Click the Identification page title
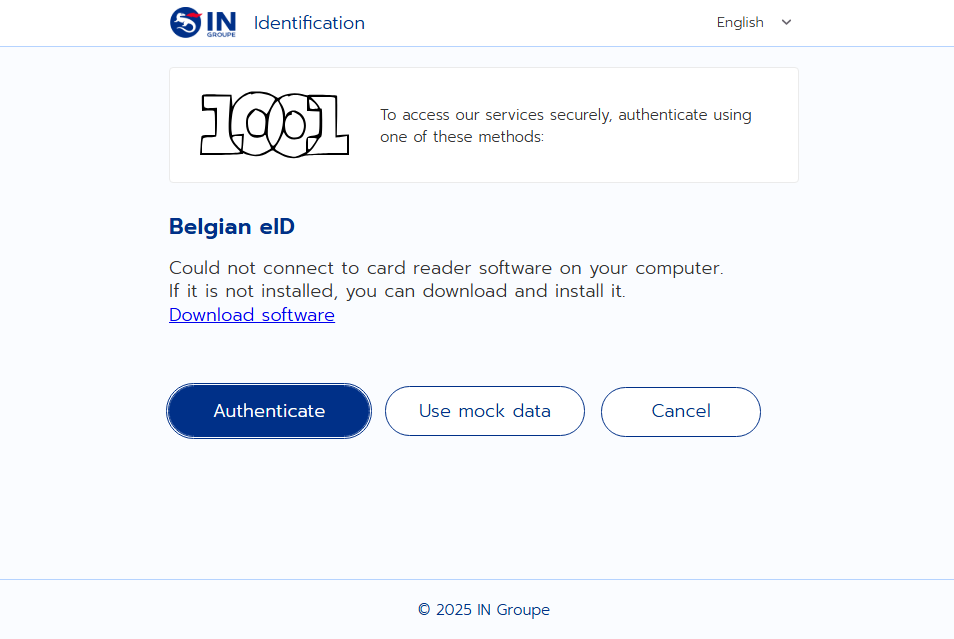Image resolution: width=954 pixels, height=639 pixels. [x=309, y=23]
